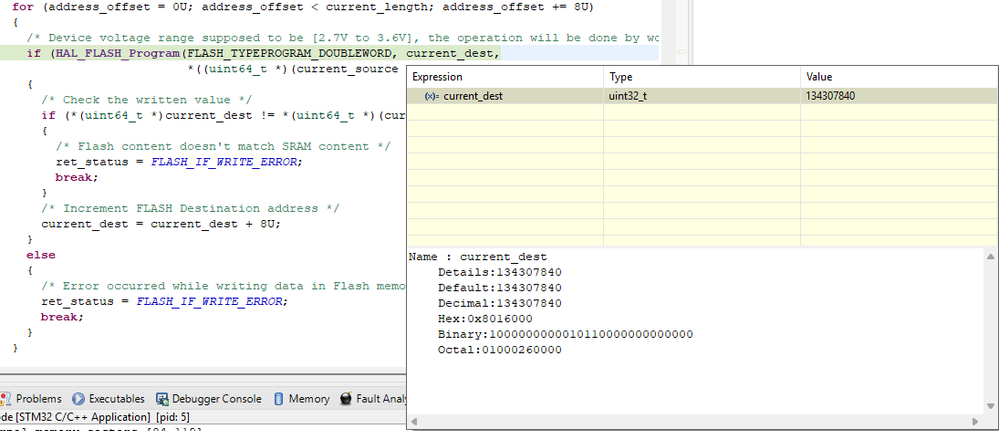The height and width of the screenshot is (431, 999).
Task: Select the current_dest expression row
Action: coord(702,96)
